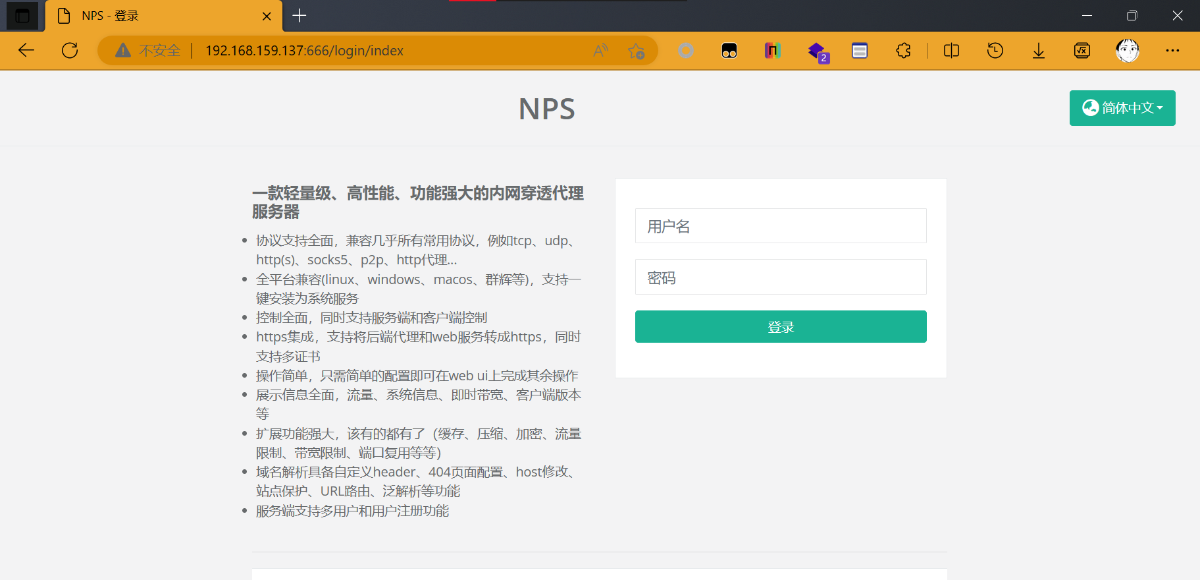Add this page to favorites
The height and width of the screenshot is (580, 1200).
click(636, 51)
